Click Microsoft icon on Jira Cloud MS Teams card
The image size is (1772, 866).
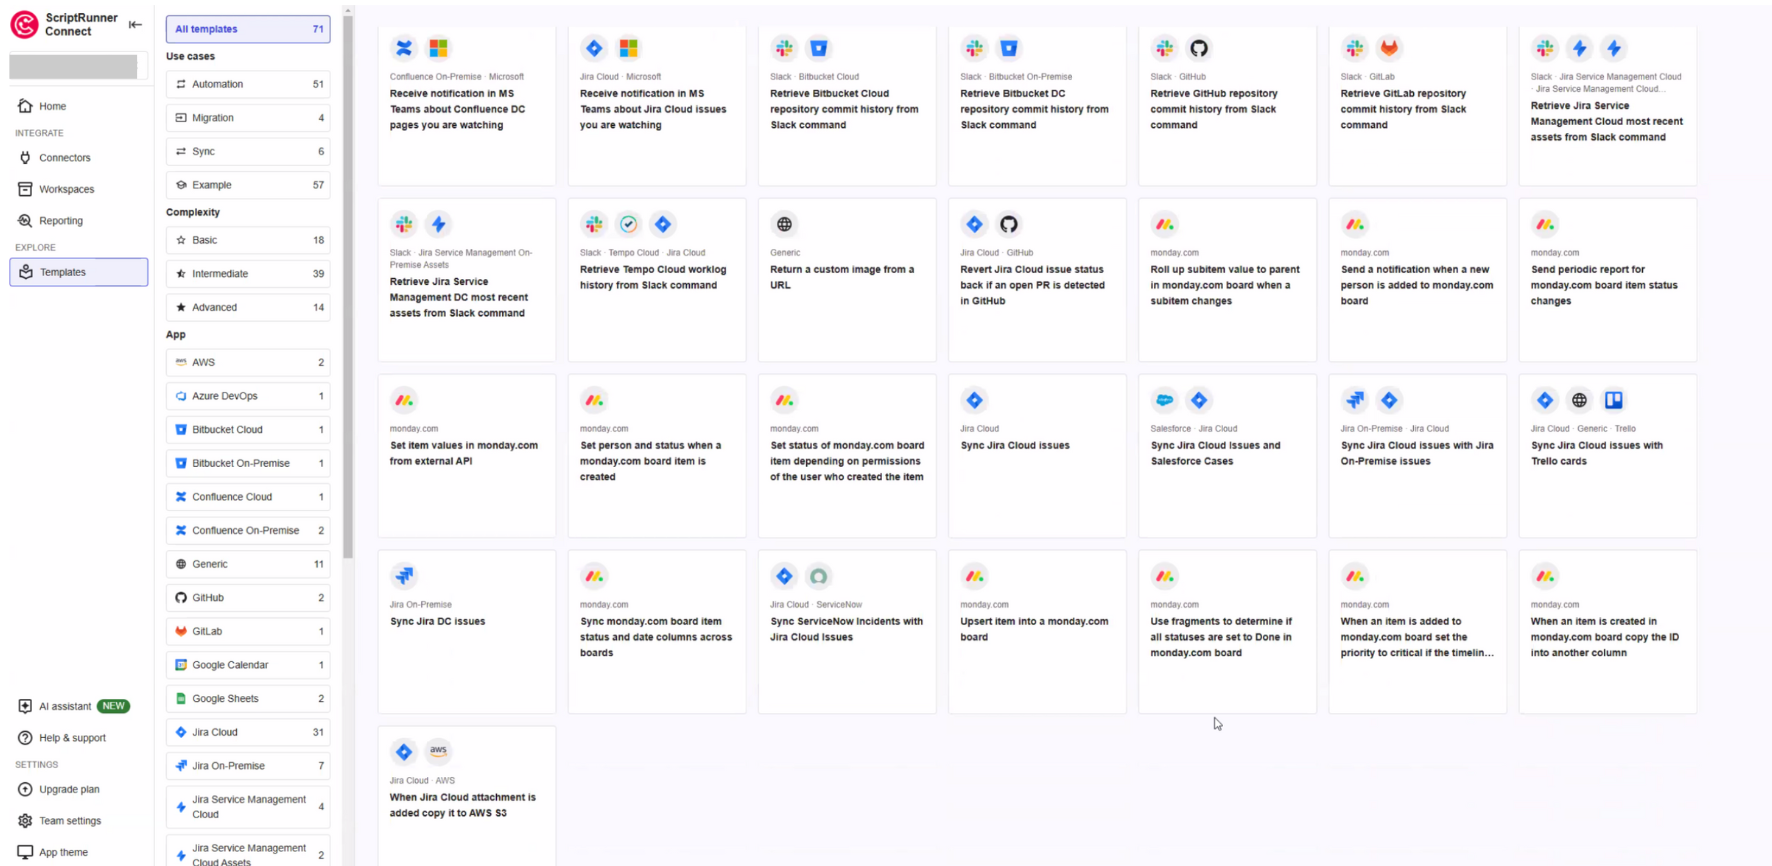pos(628,48)
